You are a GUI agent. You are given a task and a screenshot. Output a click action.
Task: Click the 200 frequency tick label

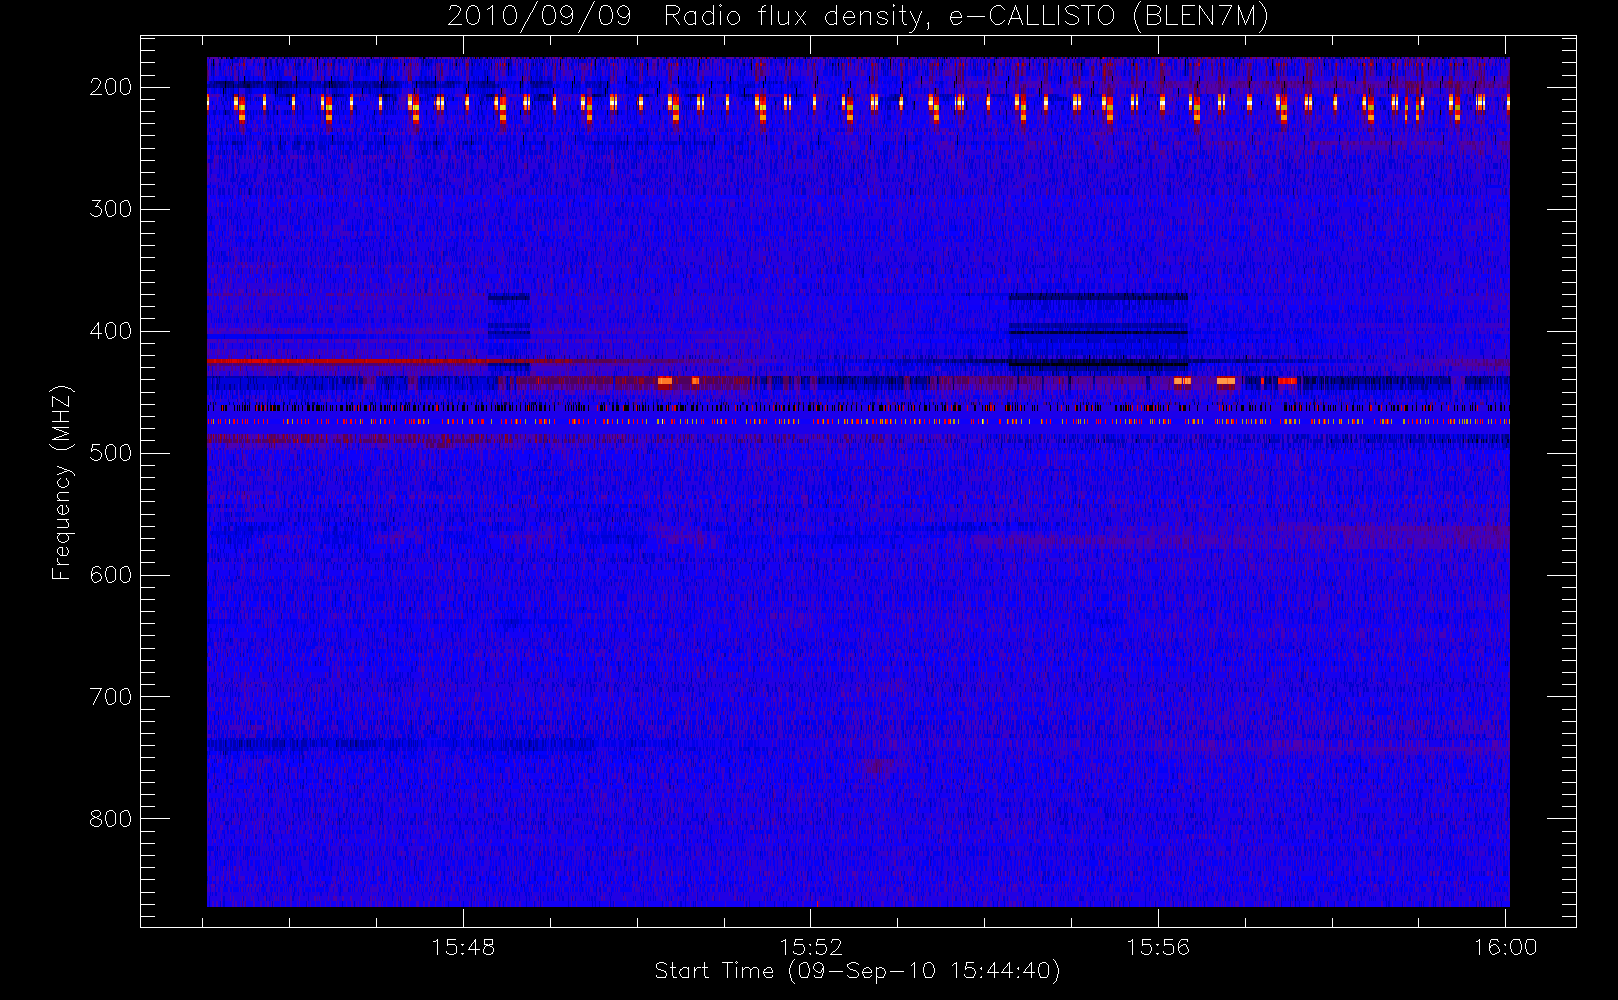pos(111,87)
